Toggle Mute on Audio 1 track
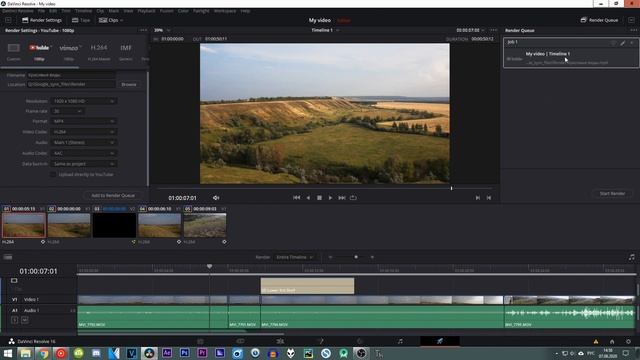This screenshot has width=640, height=360. pos(24,320)
